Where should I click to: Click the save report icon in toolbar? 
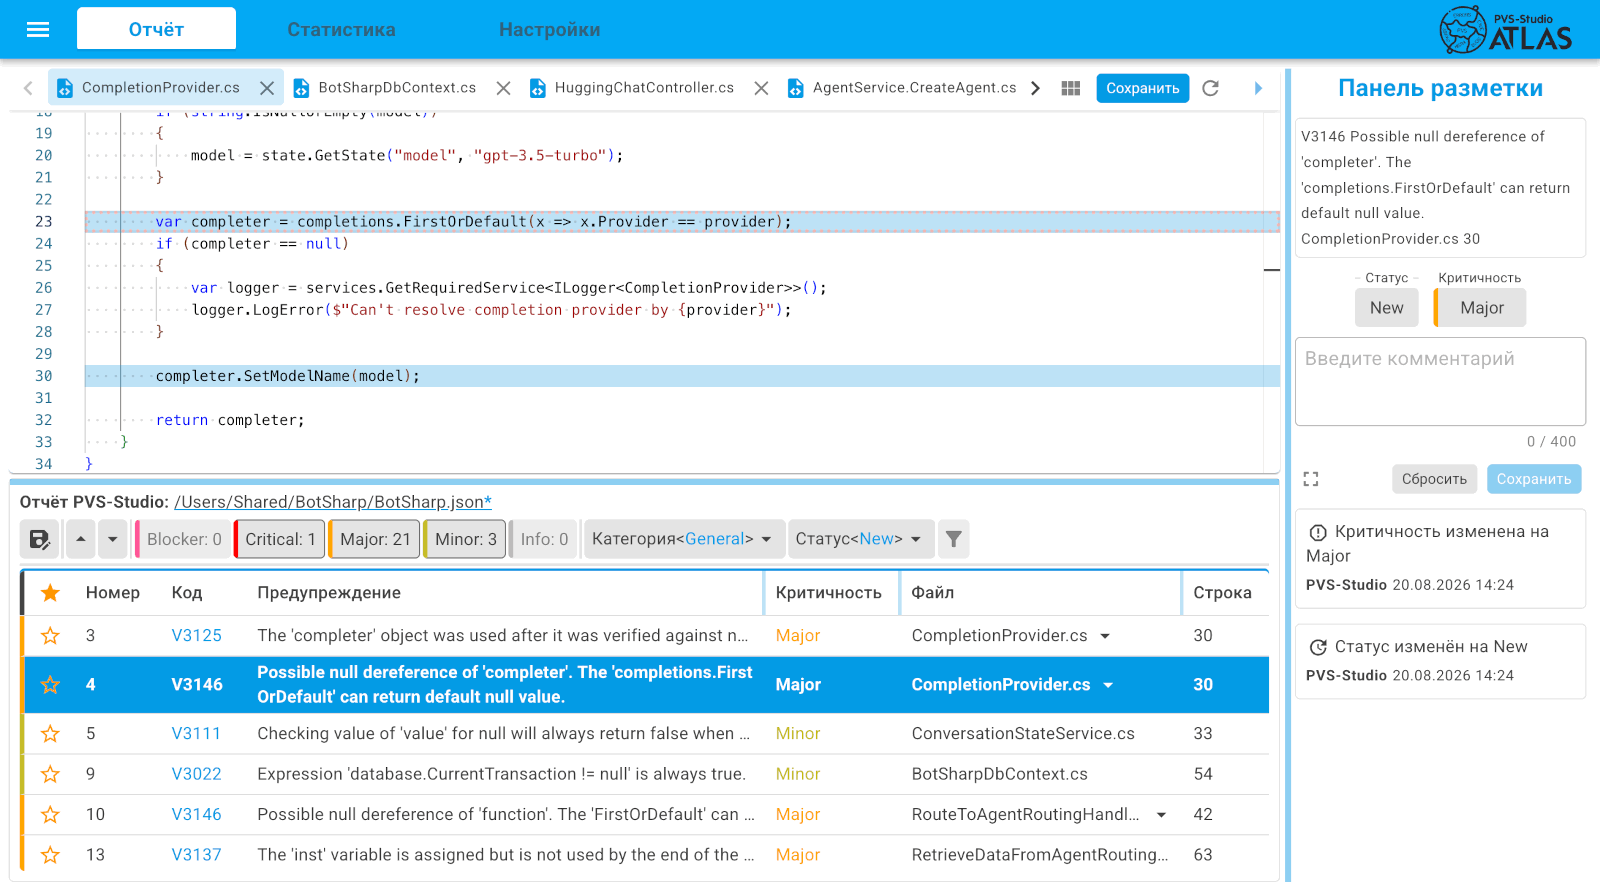(x=40, y=539)
